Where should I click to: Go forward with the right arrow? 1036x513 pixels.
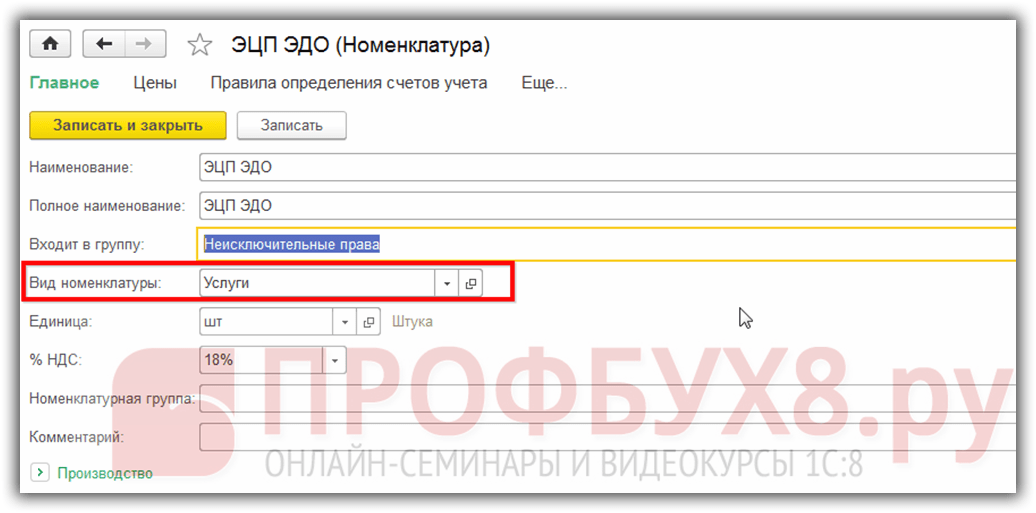point(144,44)
